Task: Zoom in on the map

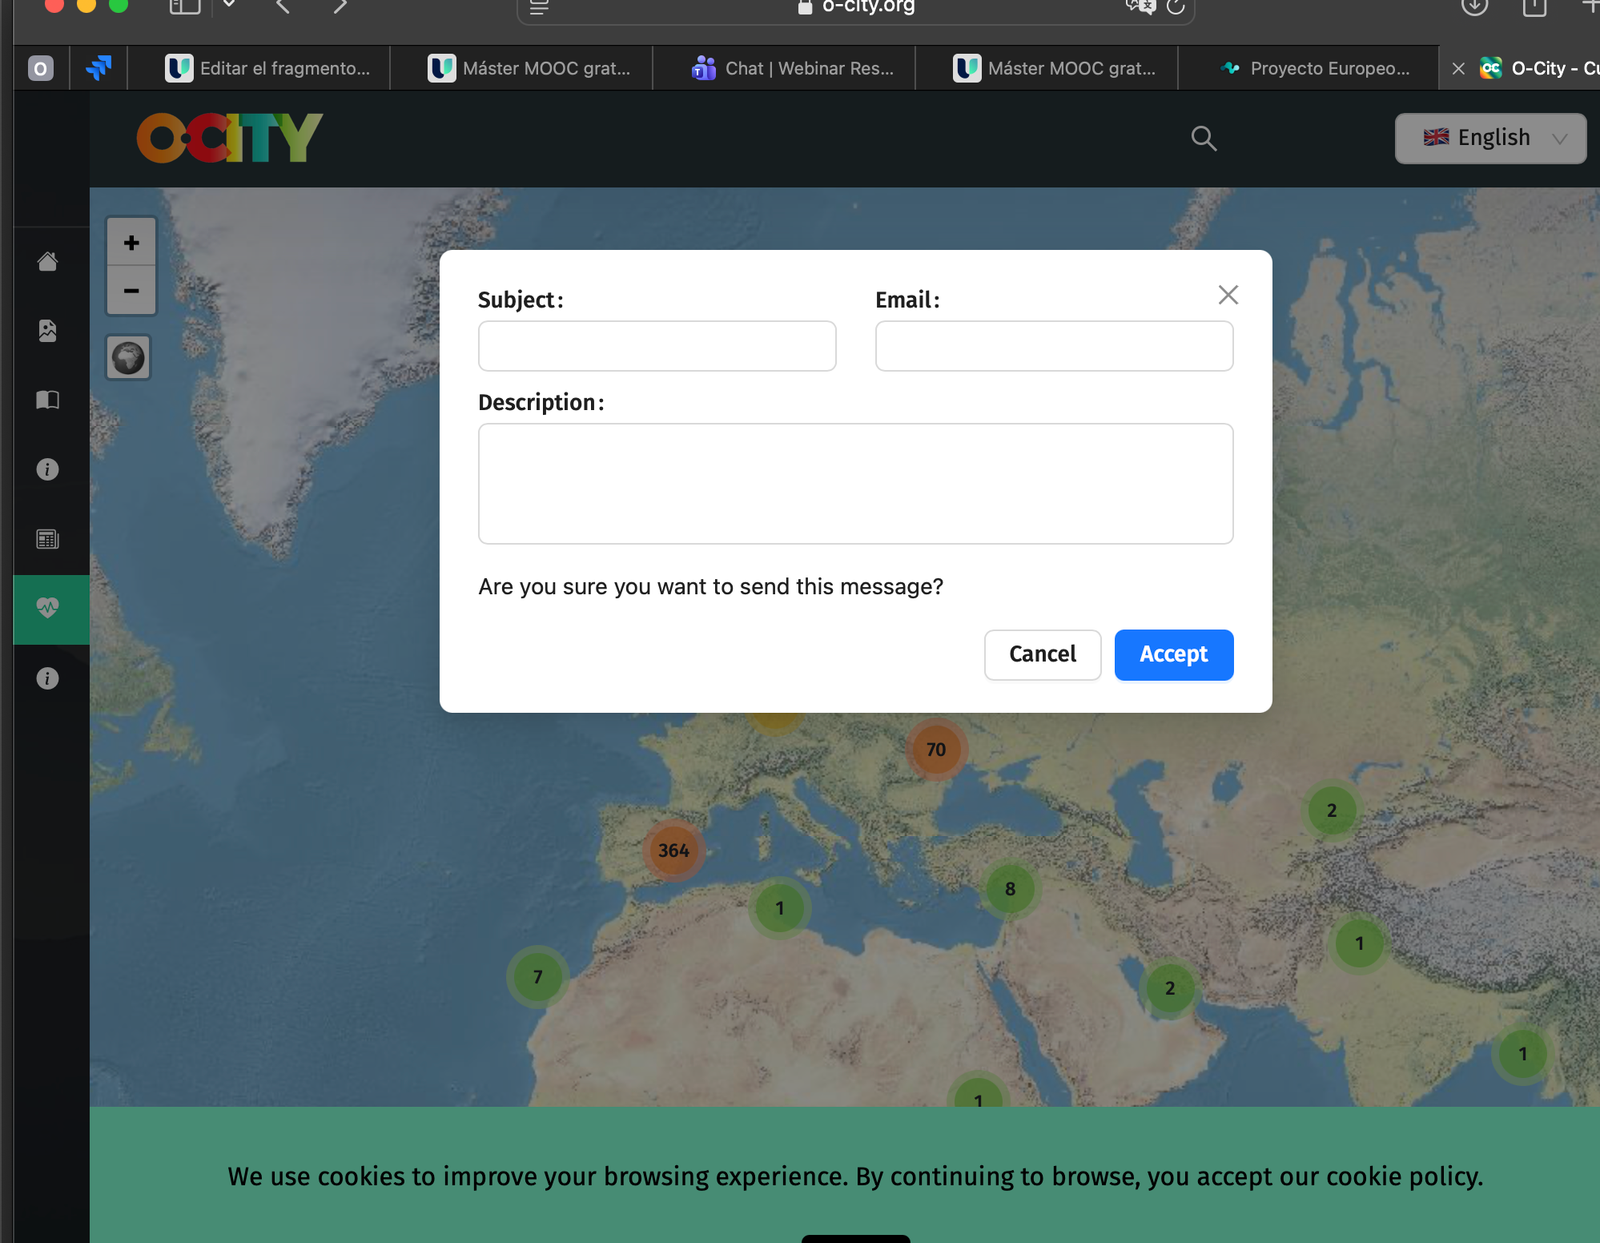Action: (131, 243)
